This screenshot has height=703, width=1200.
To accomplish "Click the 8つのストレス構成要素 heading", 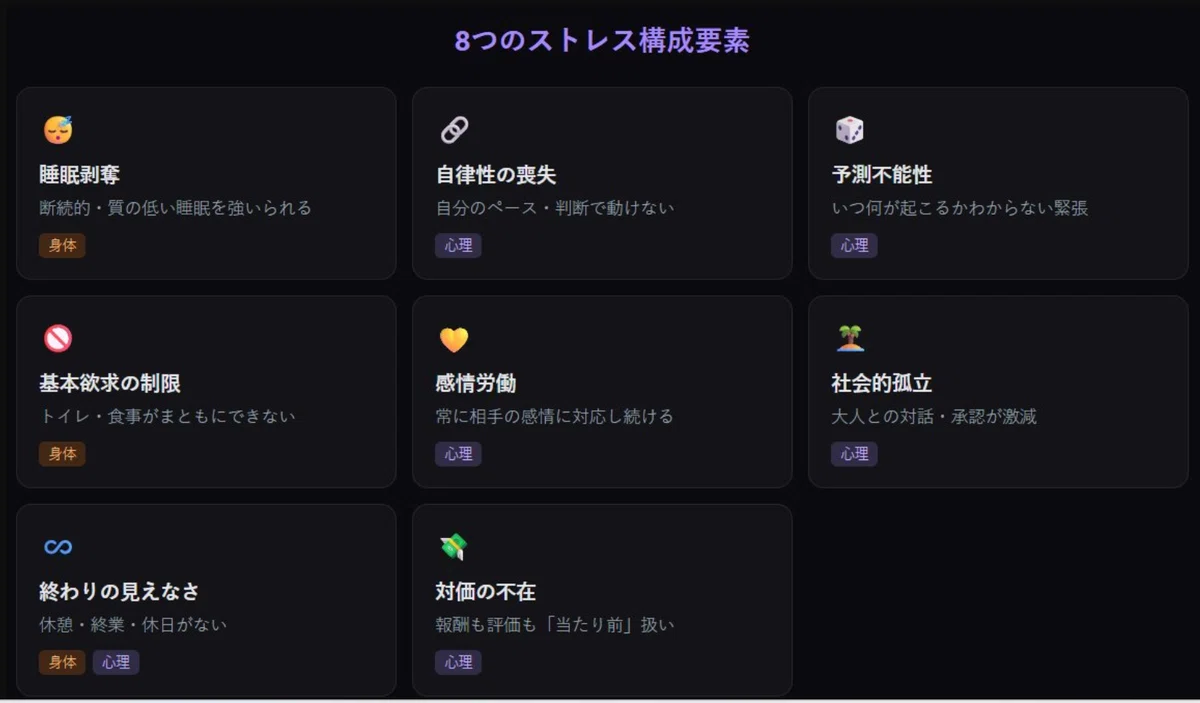I will point(601,41).
